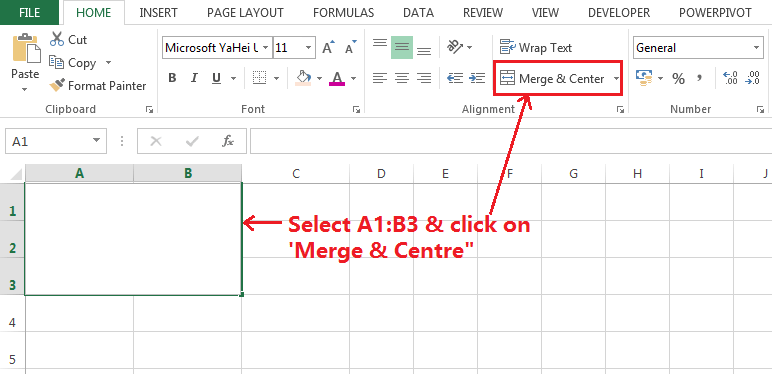772x374 pixels.
Task: Expand the Name Box dropdown arrow
Action: pyautogui.click(x=96, y=141)
